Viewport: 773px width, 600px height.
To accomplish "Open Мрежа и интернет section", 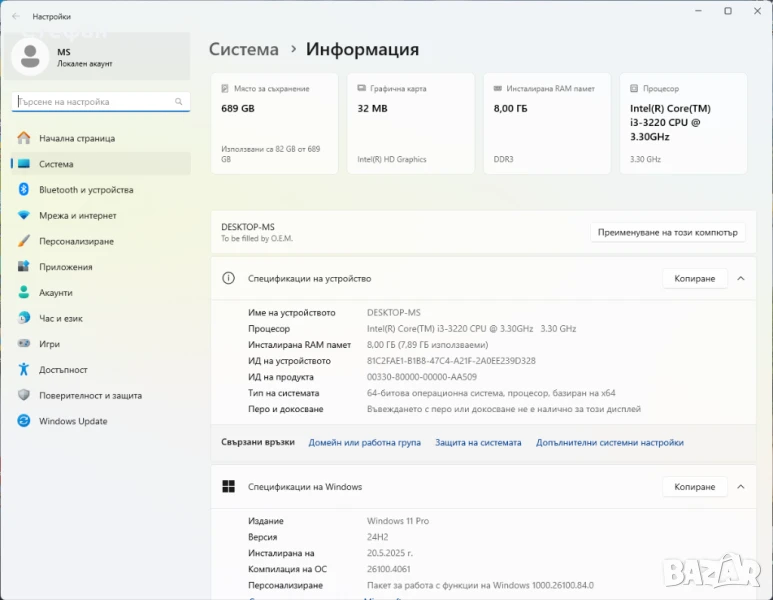I will [x=77, y=216].
